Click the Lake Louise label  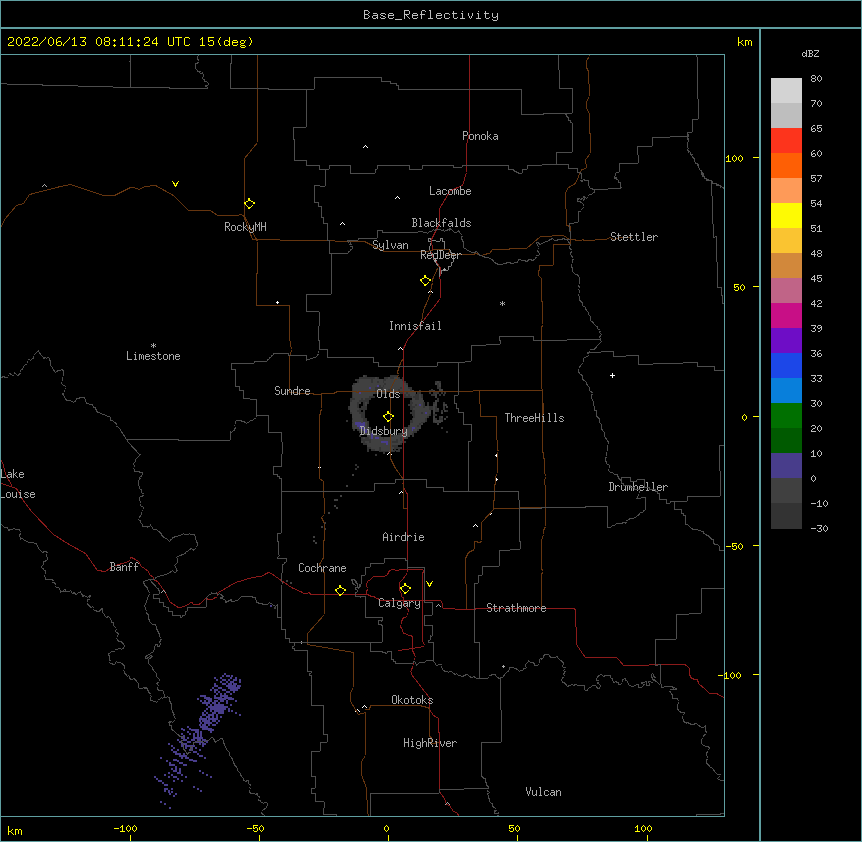click(x=16, y=484)
